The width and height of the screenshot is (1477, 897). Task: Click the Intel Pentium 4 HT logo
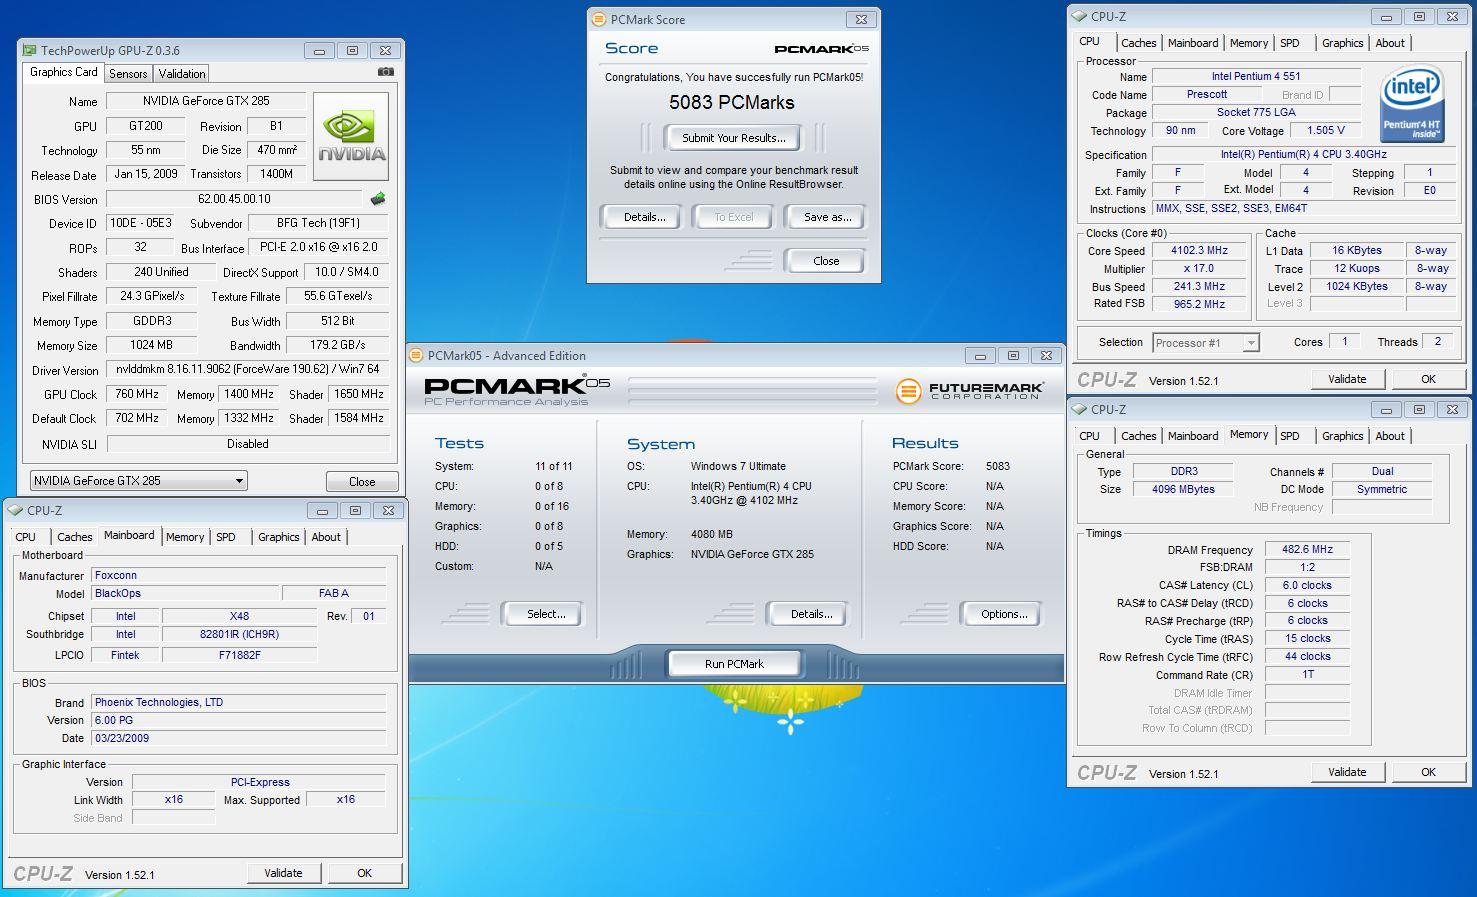1412,104
